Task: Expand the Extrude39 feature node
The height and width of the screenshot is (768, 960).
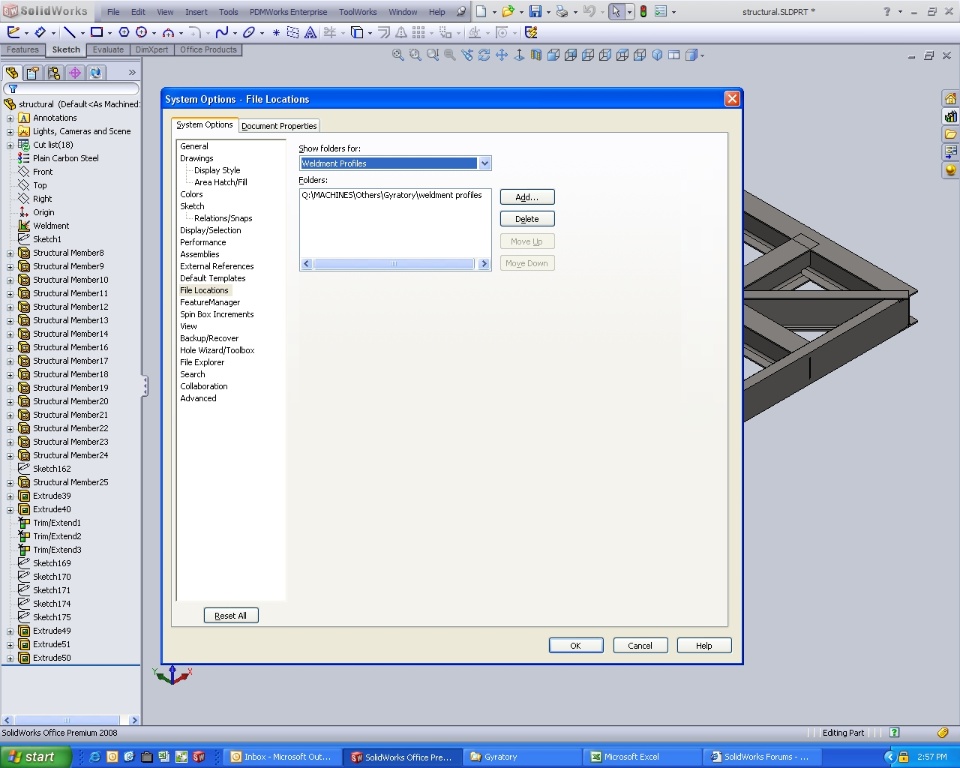Action: 10,496
